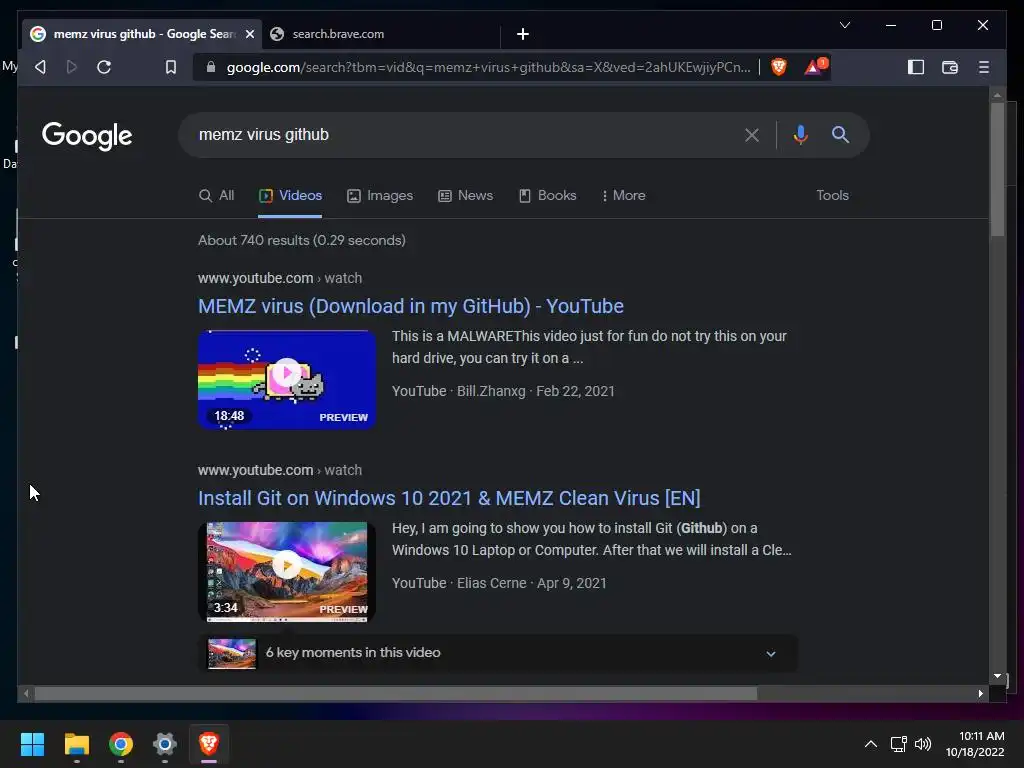Toggle the browser sidebar panel icon
Viewport: 1024px width, 768px height.
916,67
